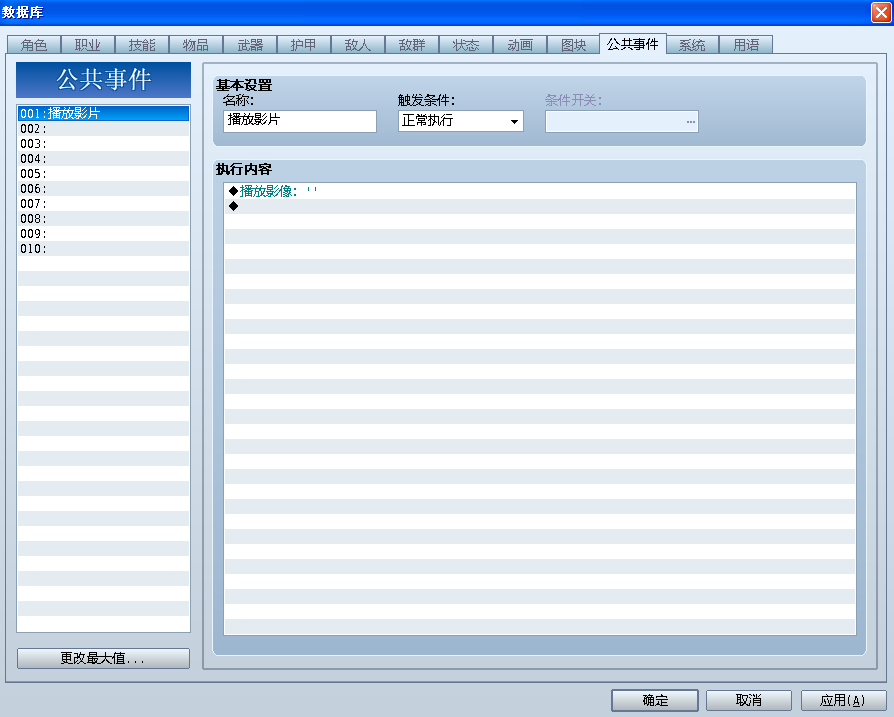Select common event row 002
This screenshot has height=717, width=894.
[103, 129]
